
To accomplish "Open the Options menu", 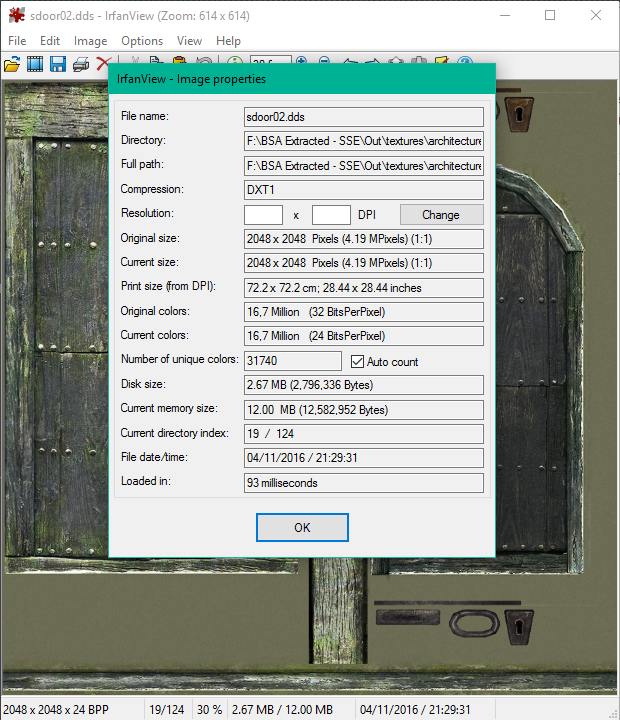I will click(142, 41).
